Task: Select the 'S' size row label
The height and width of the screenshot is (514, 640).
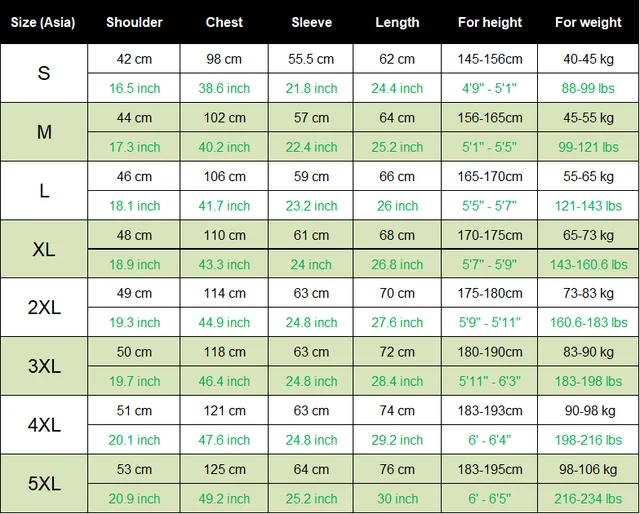Action: point(44,73)
